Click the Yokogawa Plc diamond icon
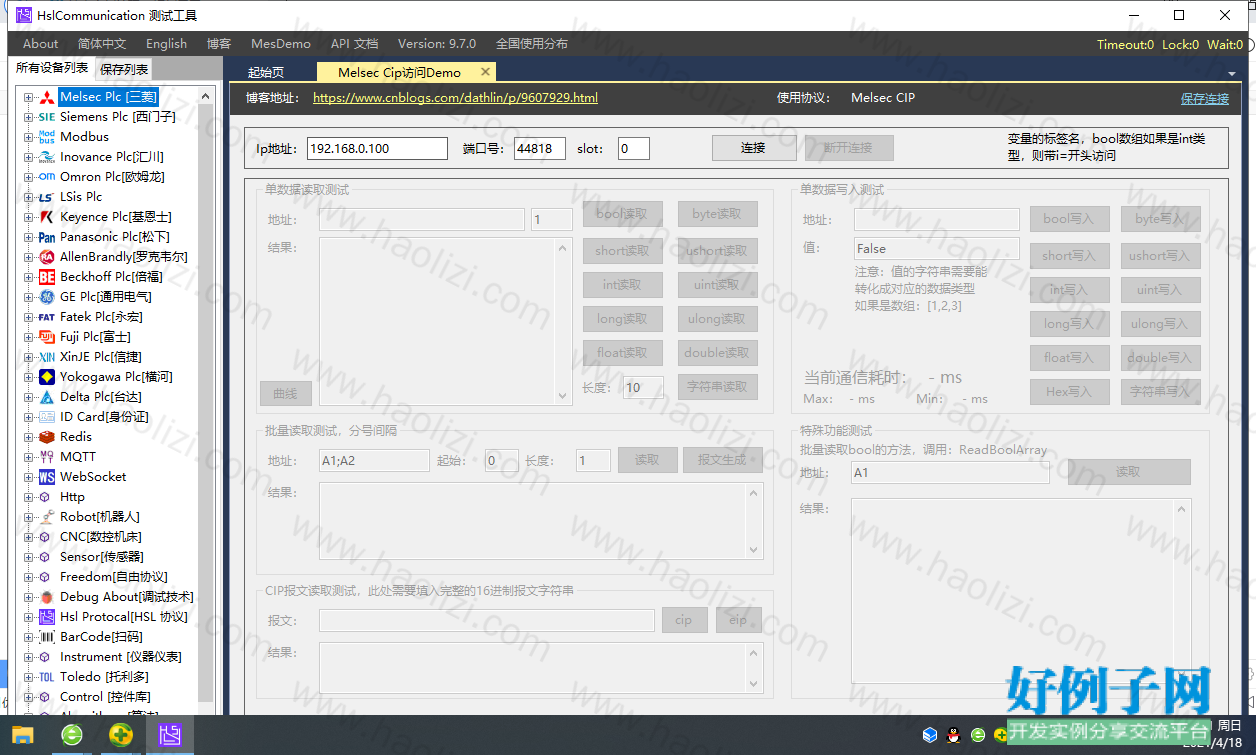 click(46, 377)
